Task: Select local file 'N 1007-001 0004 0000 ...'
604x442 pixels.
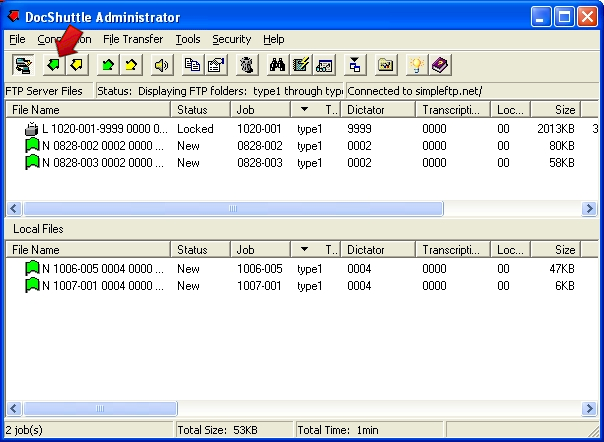Action: pyautogui.click(x=103, y=286)
